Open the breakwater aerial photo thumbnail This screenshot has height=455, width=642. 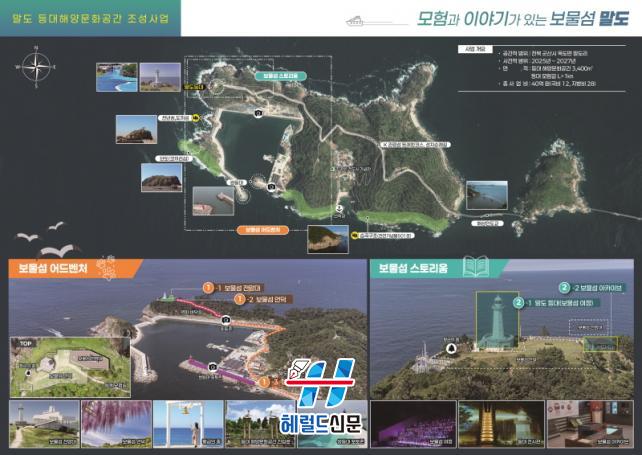213,201
